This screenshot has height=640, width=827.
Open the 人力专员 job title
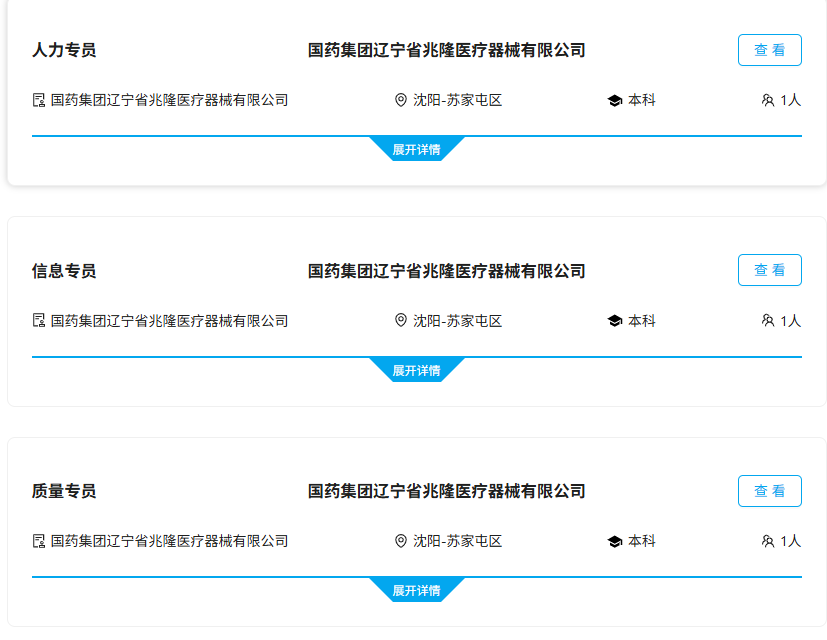tap(64, 50)
